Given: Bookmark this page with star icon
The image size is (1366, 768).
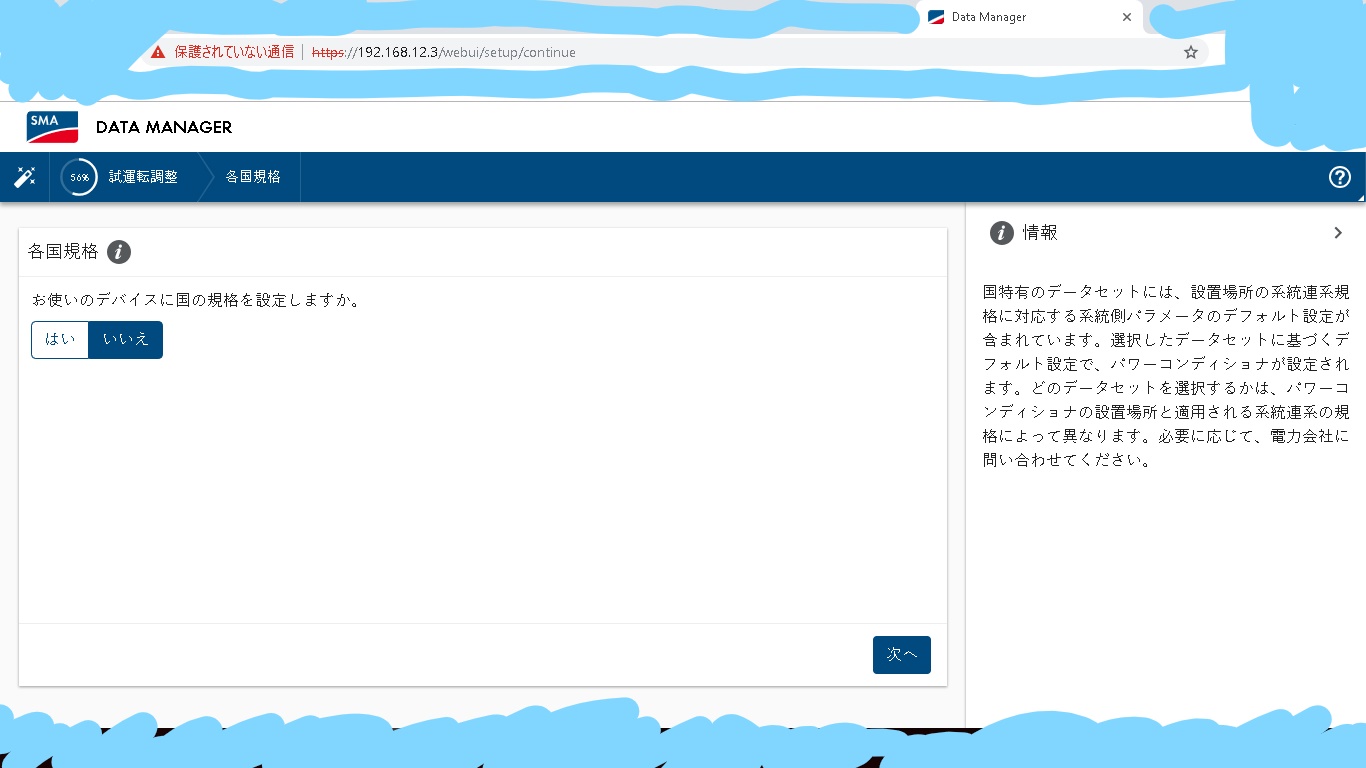Looking at the screenshot, I should [x=1190, y=52].
